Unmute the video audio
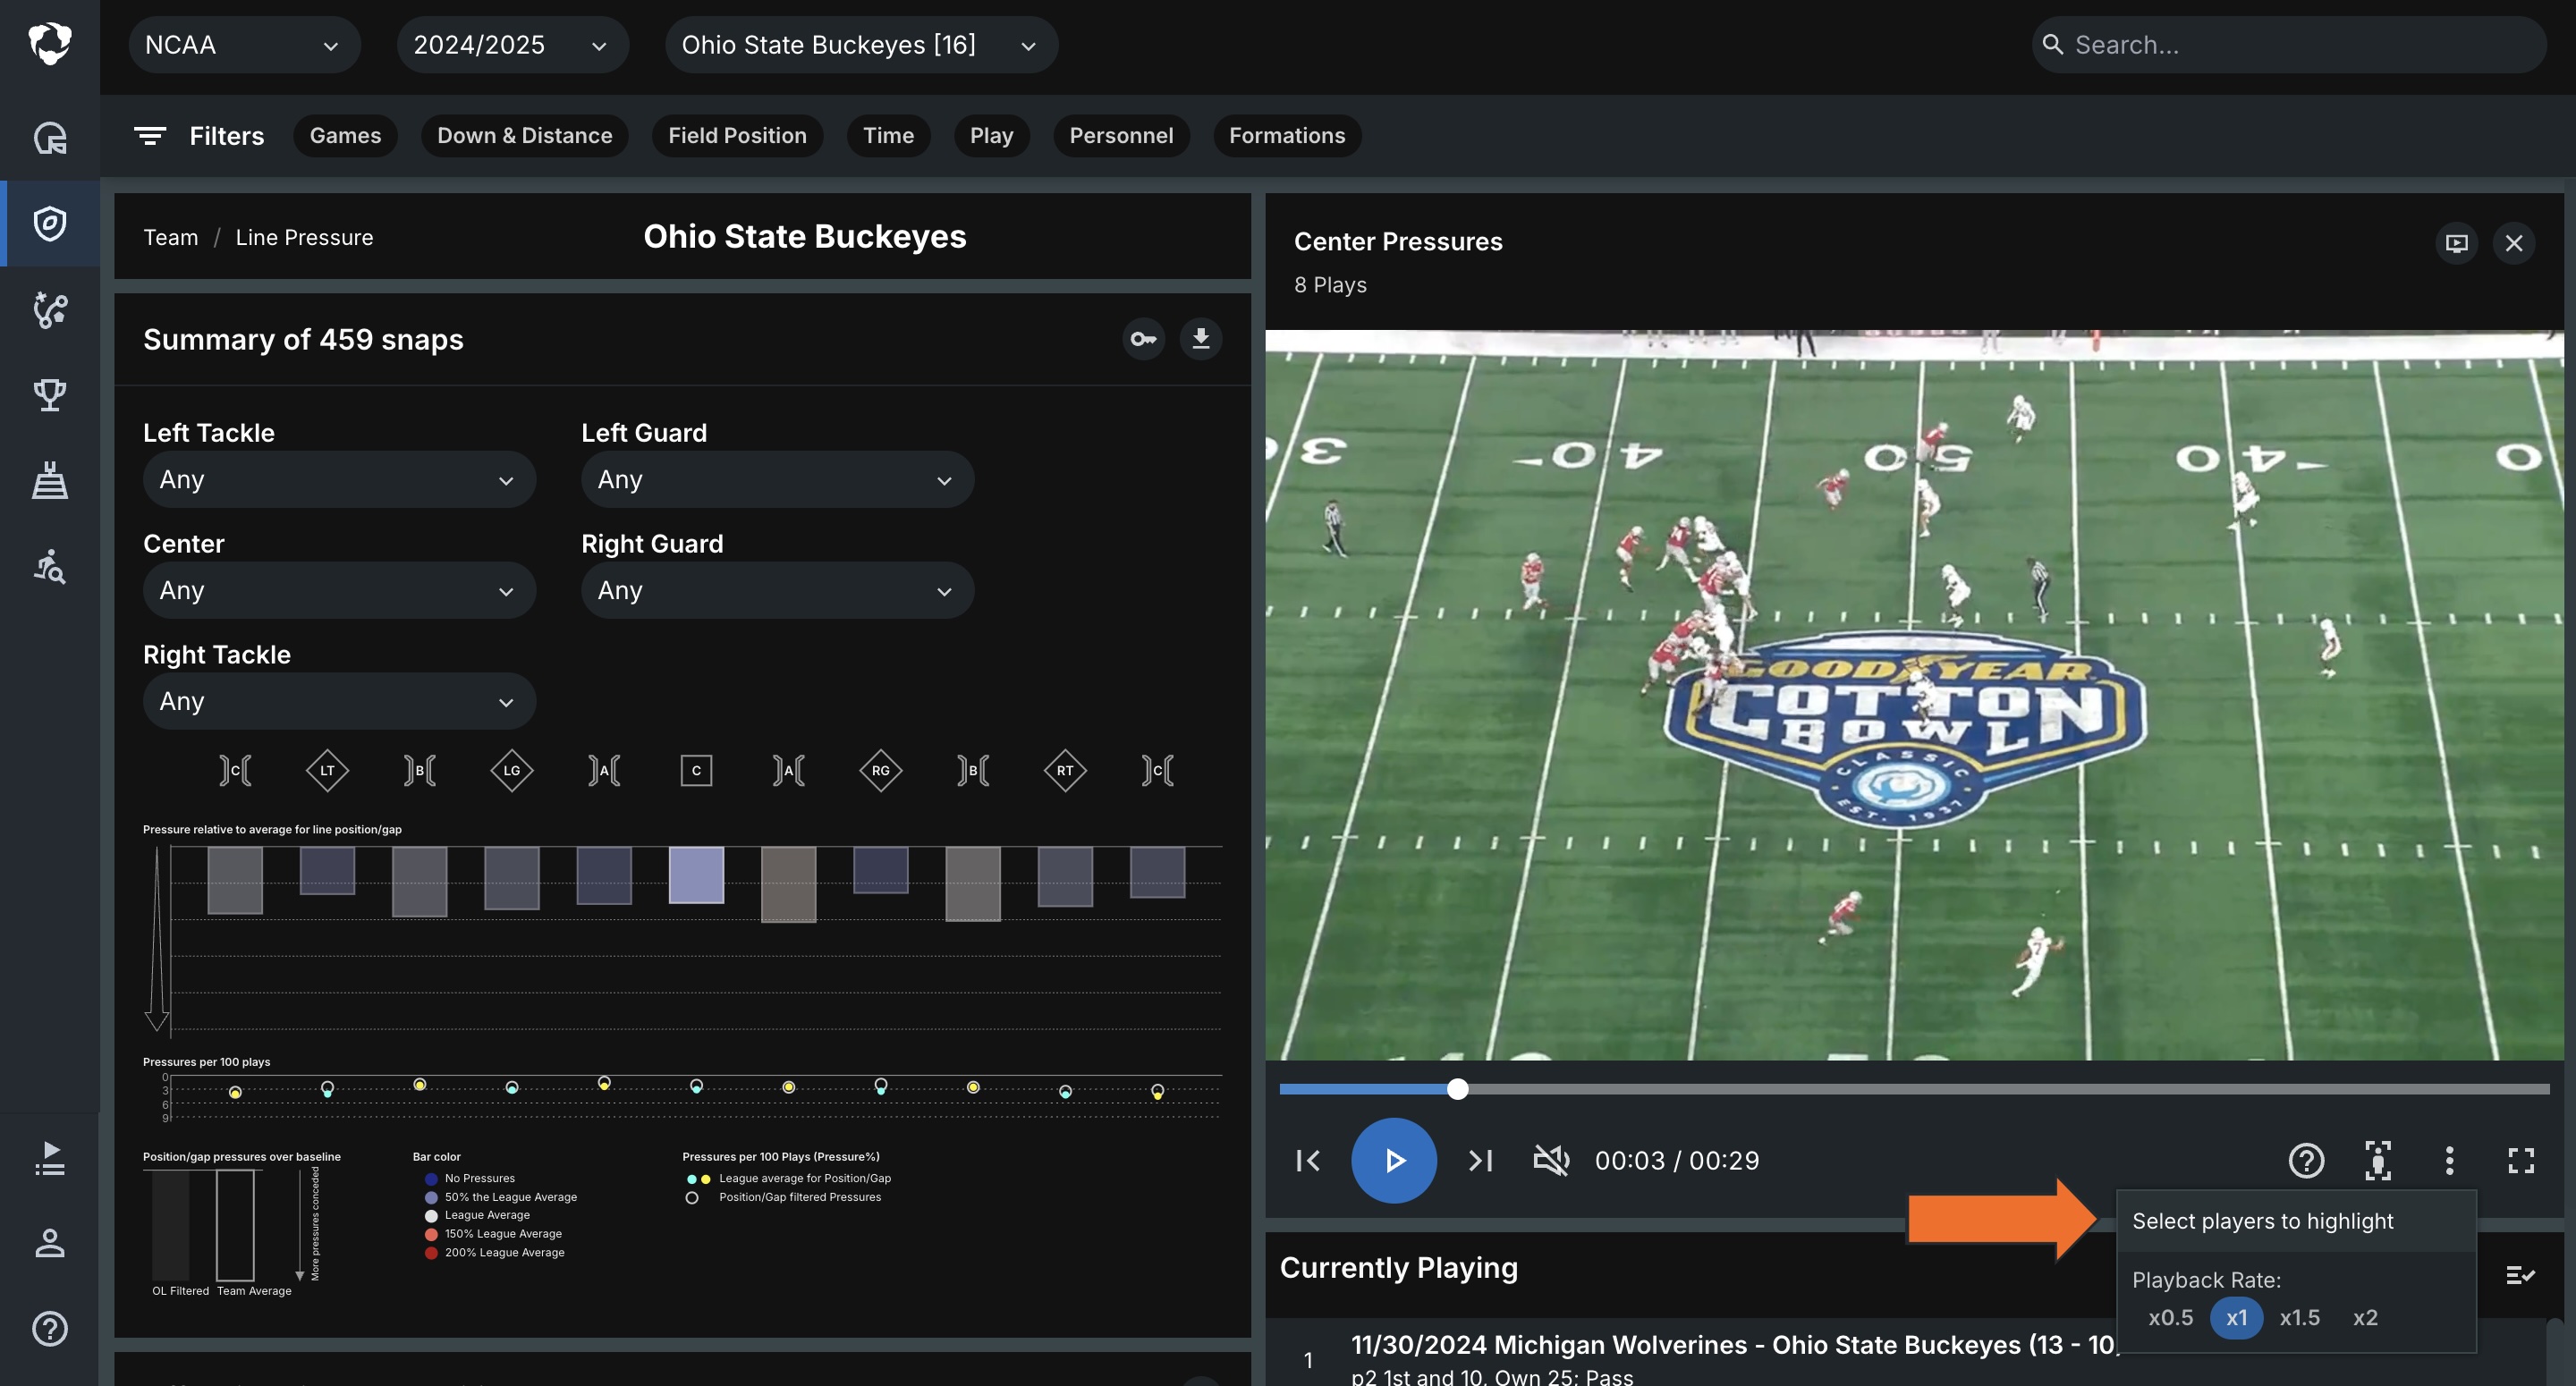Screen dimensions: 2576x1386 pyautogui.click(x=1551, y=1160)
